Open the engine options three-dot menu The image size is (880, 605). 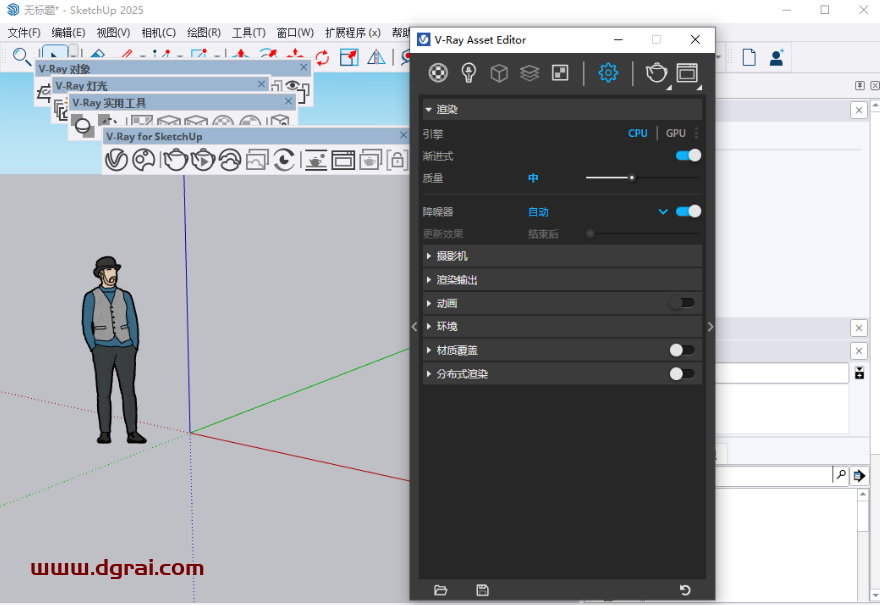pyautogui.click(x=696, y=133)
